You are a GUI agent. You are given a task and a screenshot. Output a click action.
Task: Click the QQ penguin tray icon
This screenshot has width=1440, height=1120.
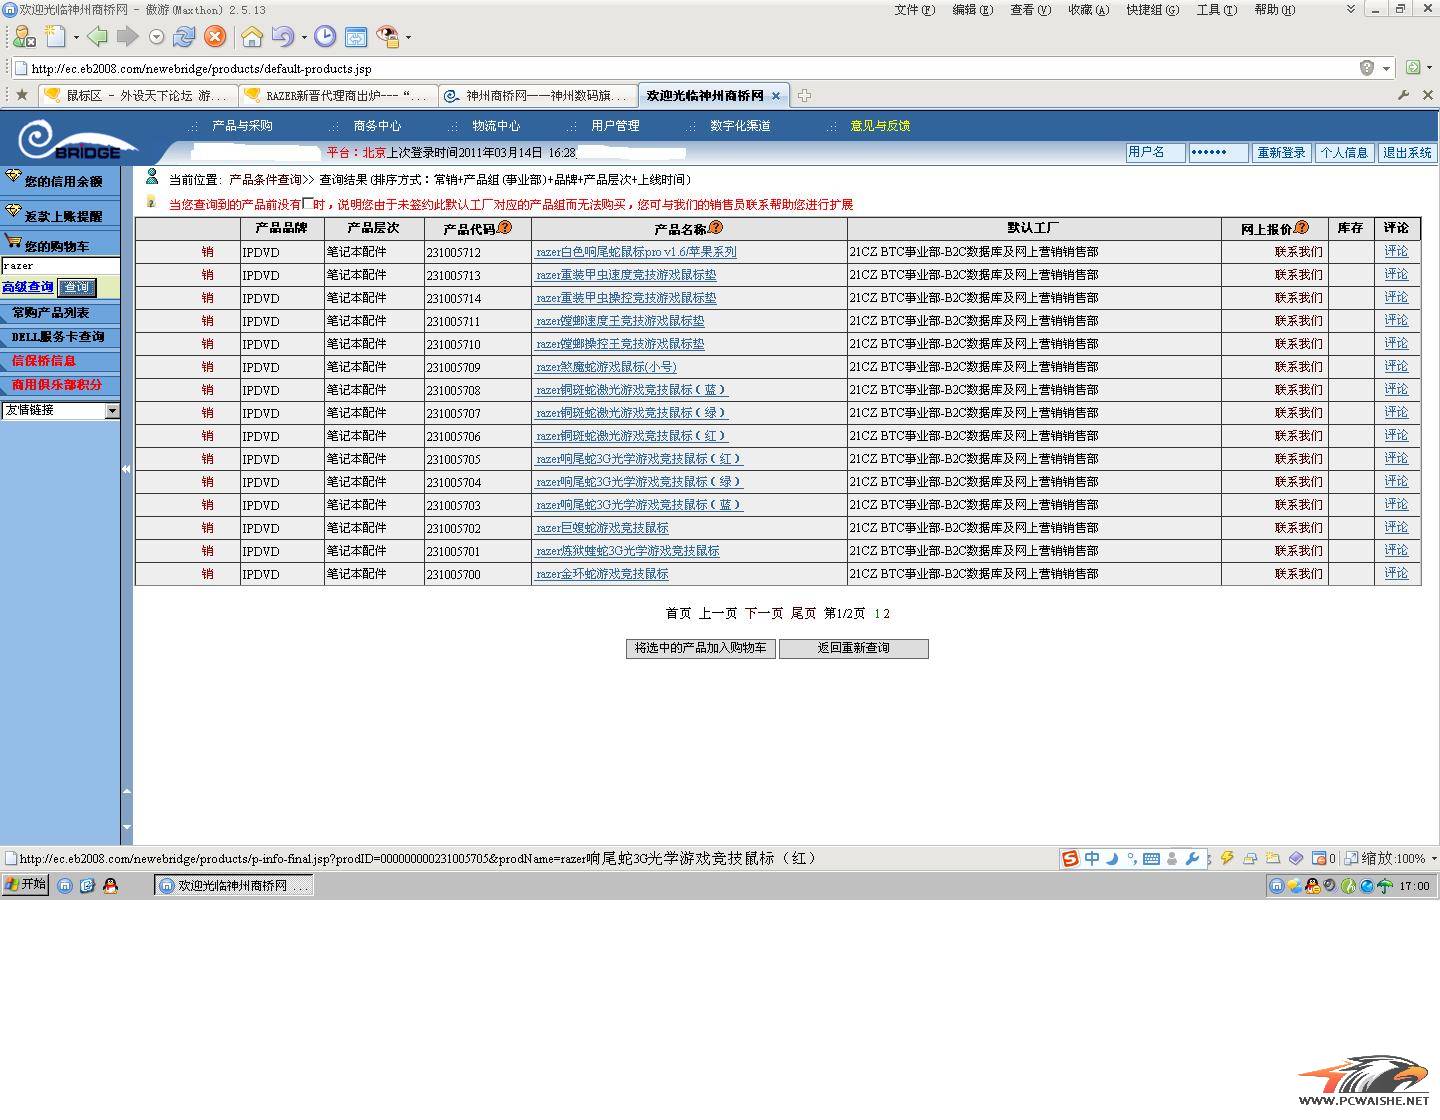(x=1312, y=886)
